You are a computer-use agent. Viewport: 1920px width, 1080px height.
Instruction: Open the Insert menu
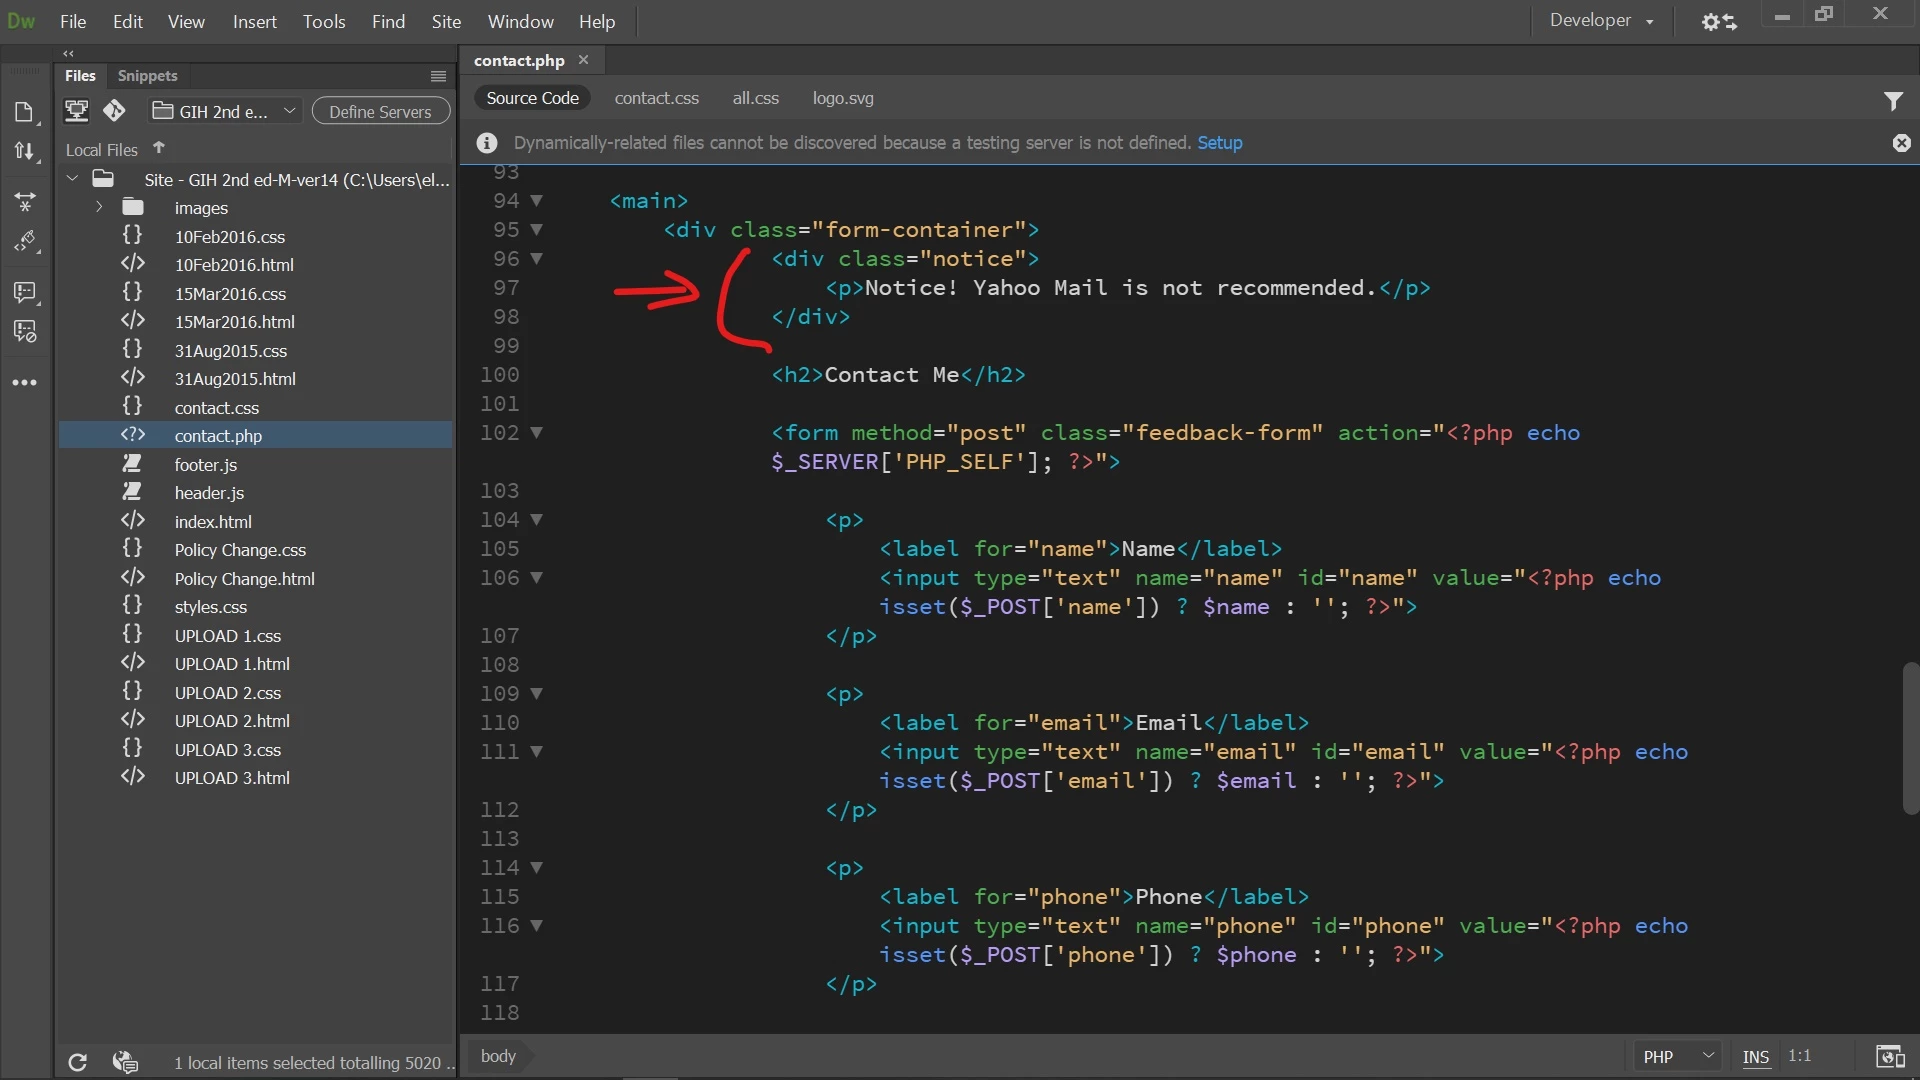254,21
